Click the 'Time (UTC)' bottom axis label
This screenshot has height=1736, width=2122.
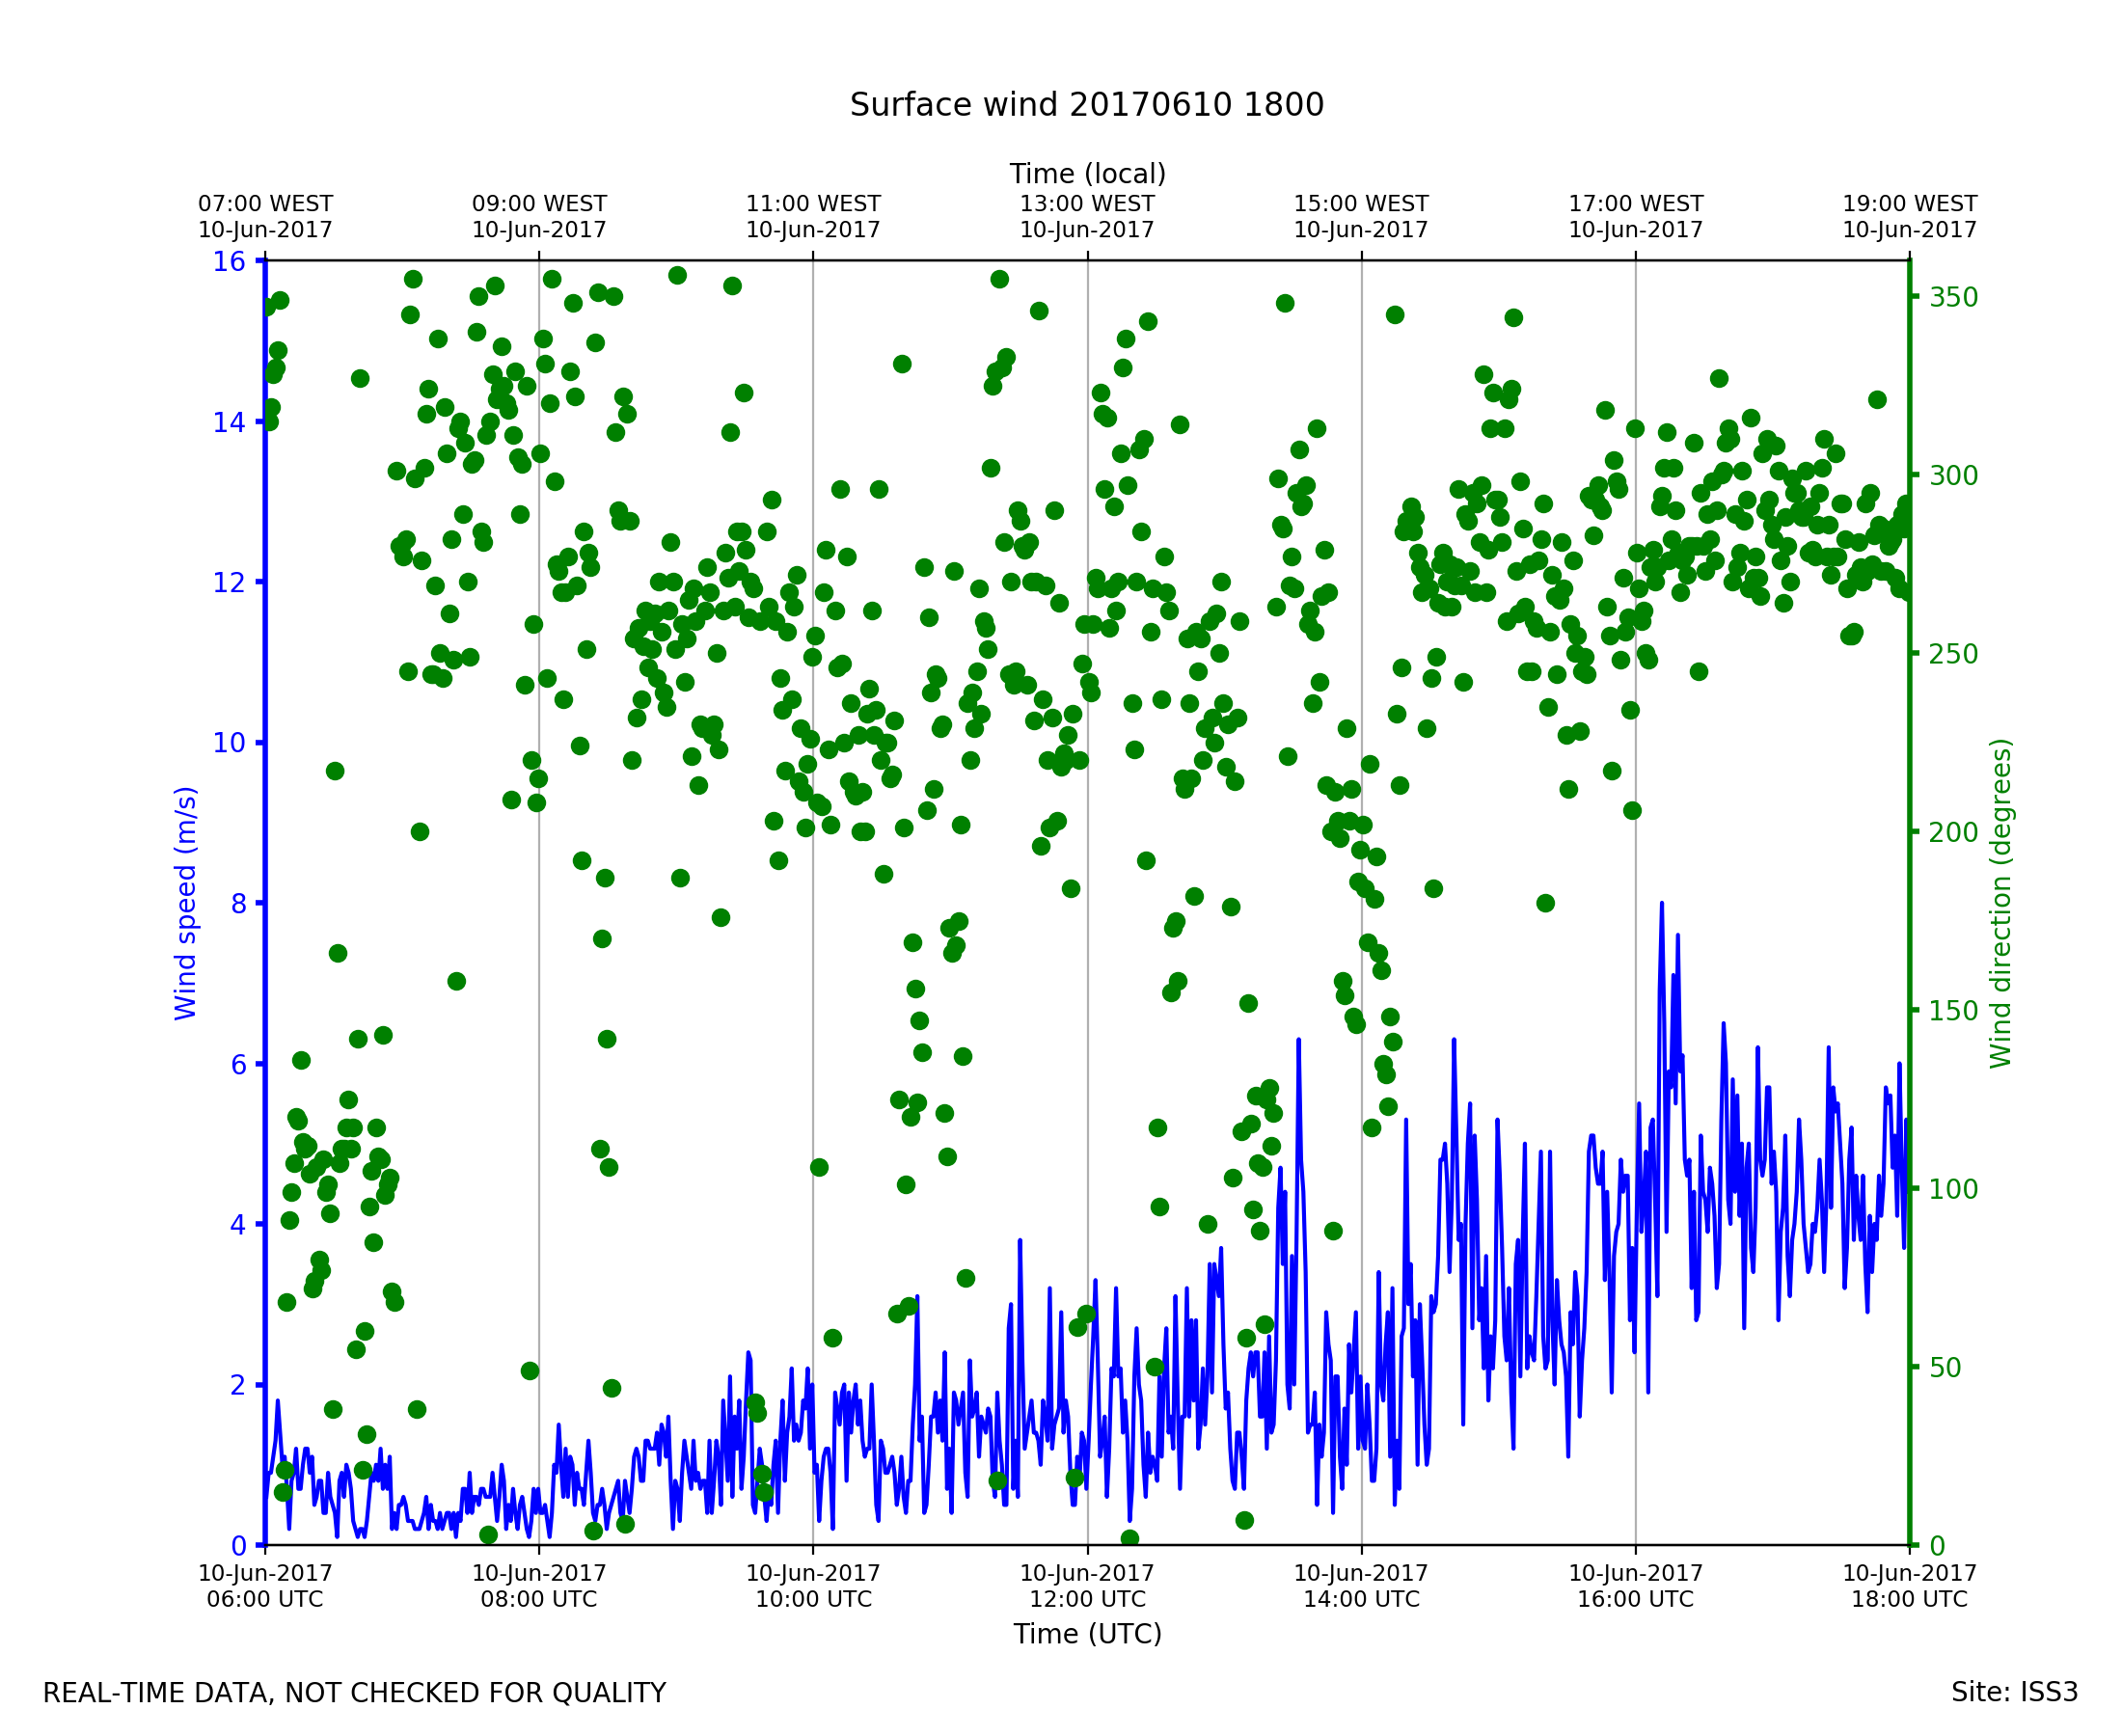pos(1087,1634)
